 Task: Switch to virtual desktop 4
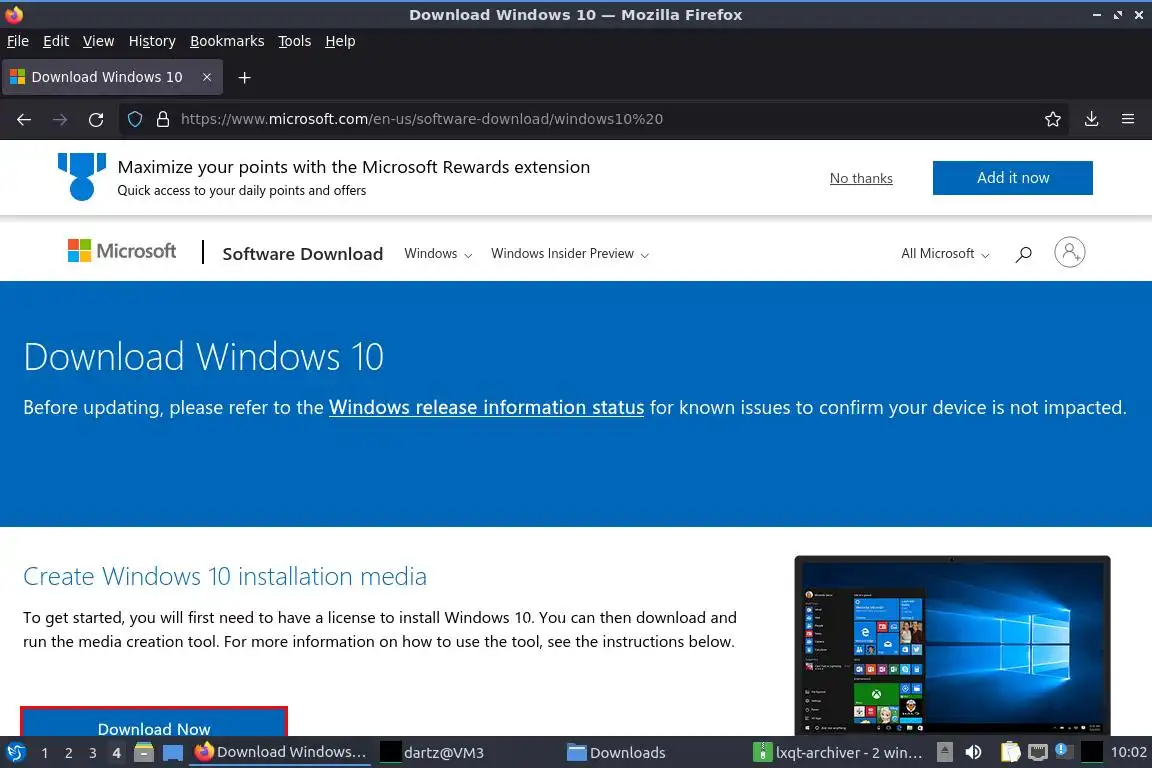point(116,753)
